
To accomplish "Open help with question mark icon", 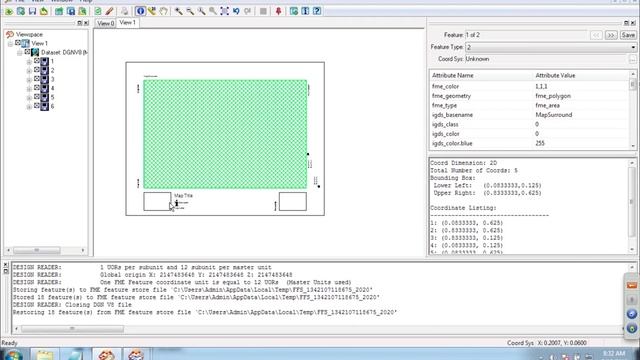I will click(317, 11).
